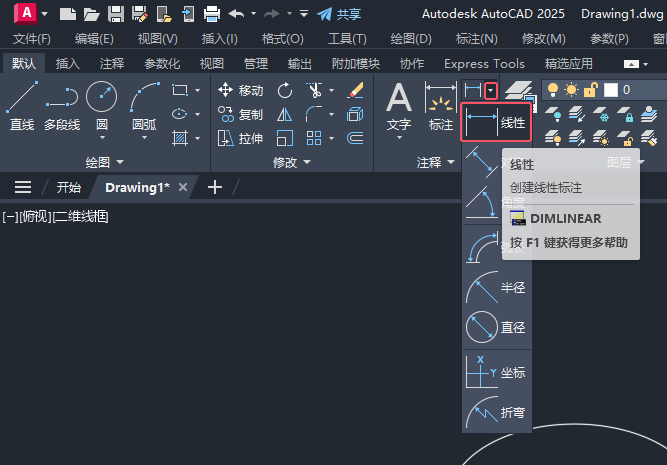This screenshot has width=667, height=465.
Task: Expand the Annotation (注释) panel
Action: pyautogui.click(x=436, y=162)
